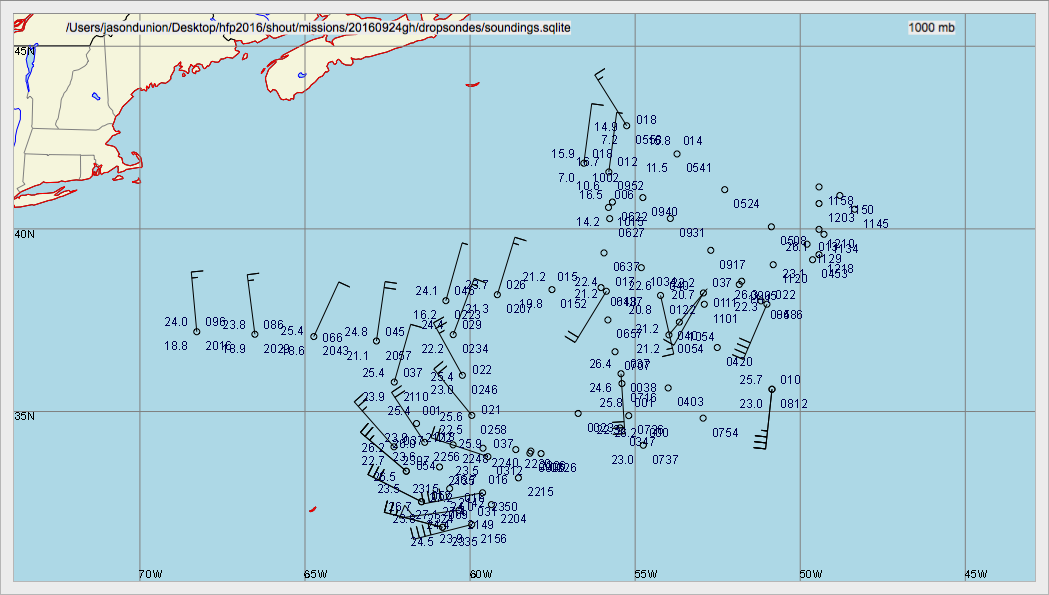Viewport: 1049px width, 595px height.
Task: Click the 021 station label
Action: (490, 410)
